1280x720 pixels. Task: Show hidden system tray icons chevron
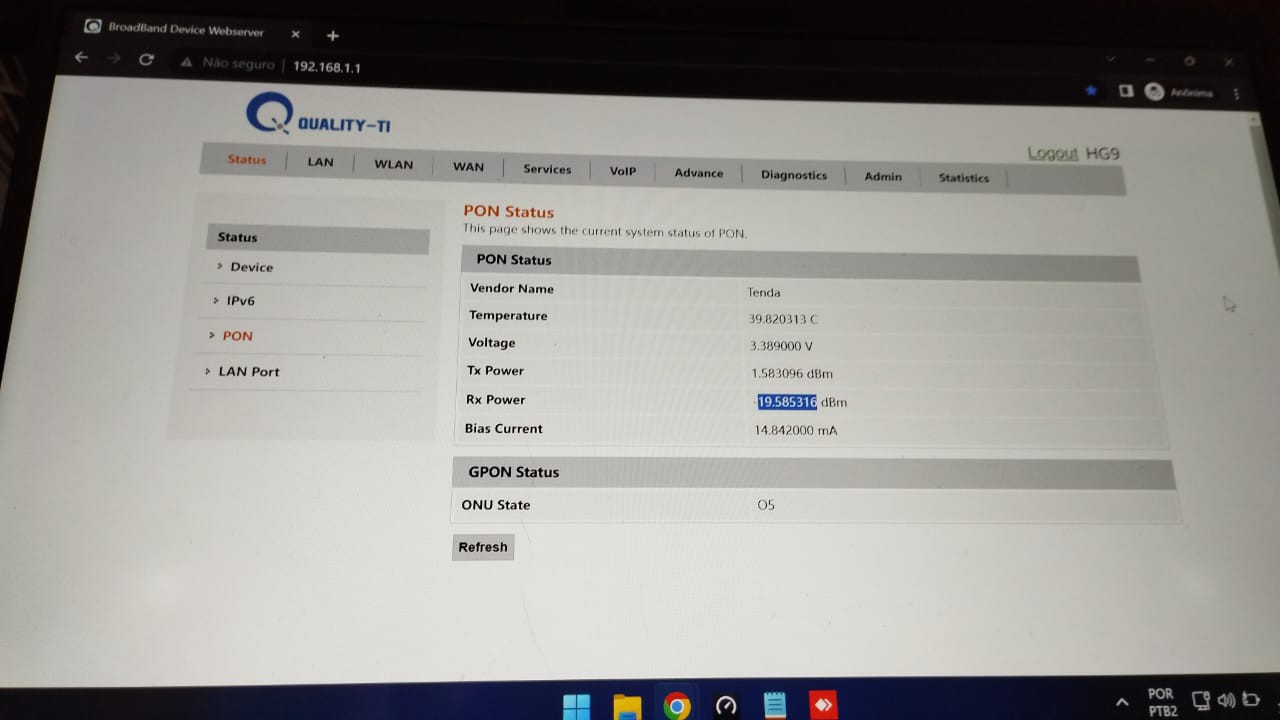(1122, 702)
